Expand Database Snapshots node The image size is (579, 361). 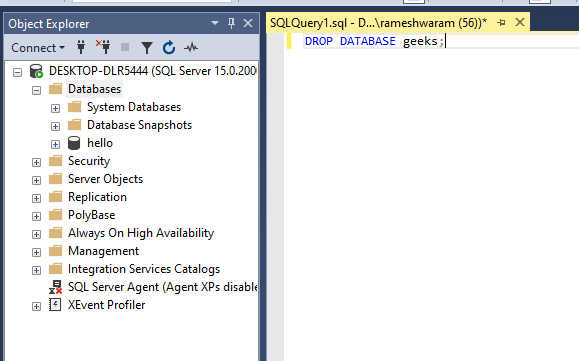(55, 127)
